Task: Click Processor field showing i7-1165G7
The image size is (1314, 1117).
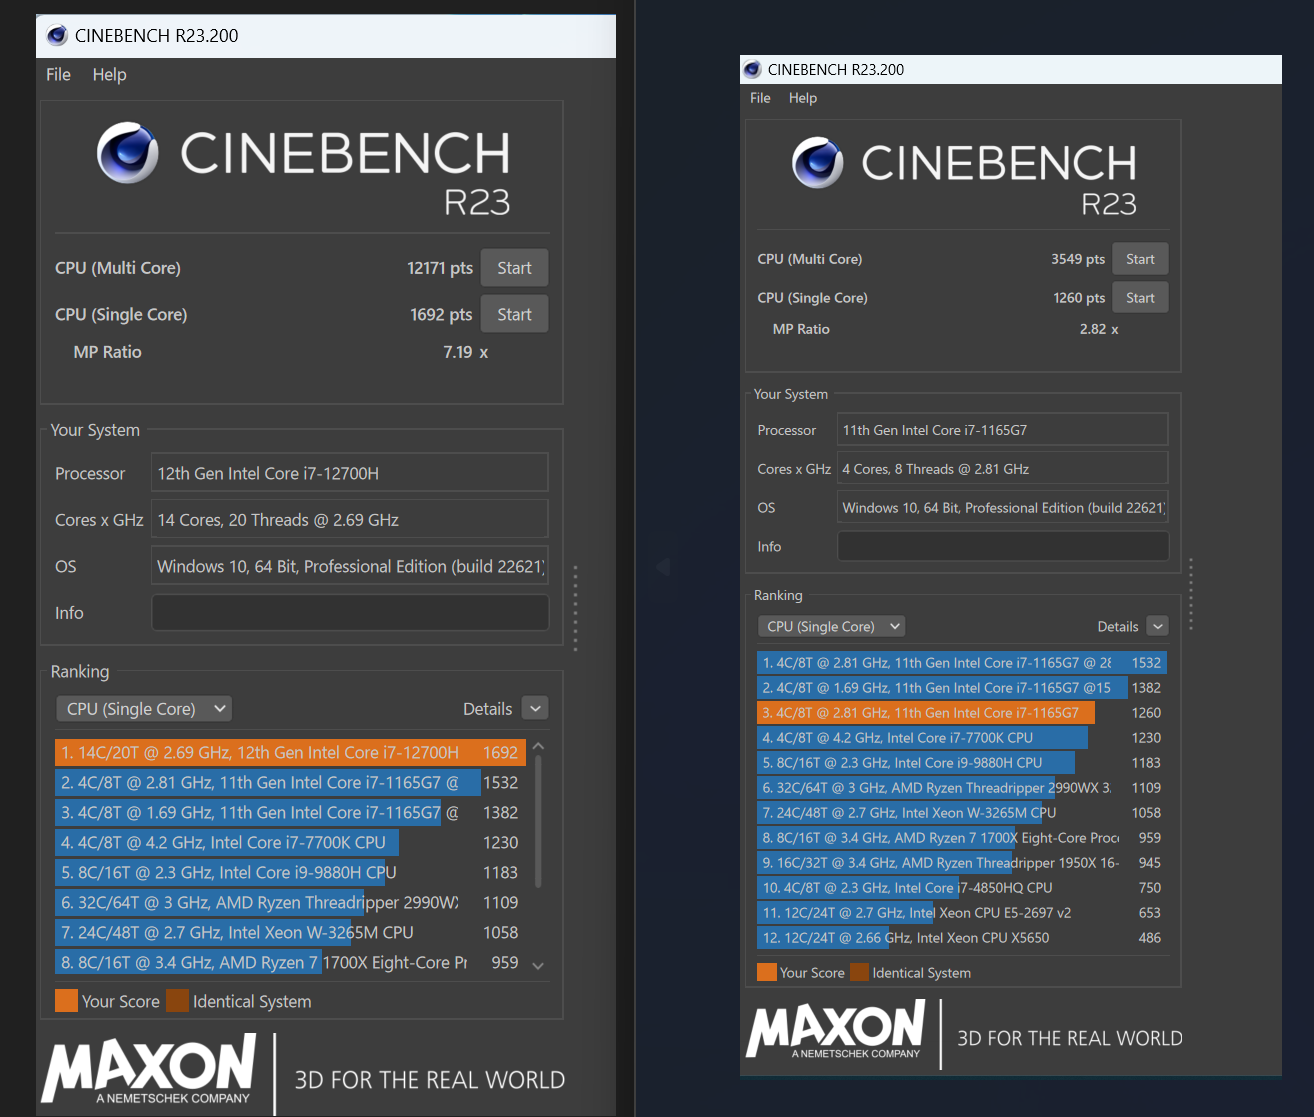Action: [x=1002, y=430]
